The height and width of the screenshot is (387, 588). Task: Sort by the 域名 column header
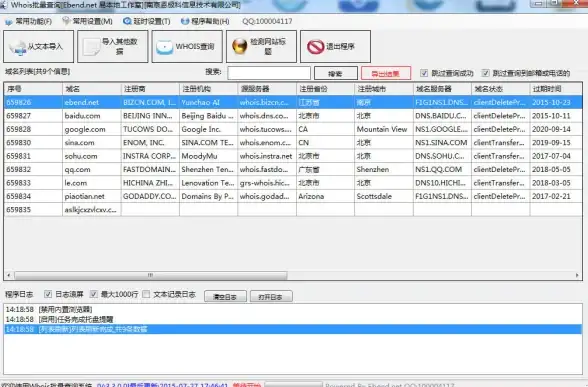coord(92,89)
